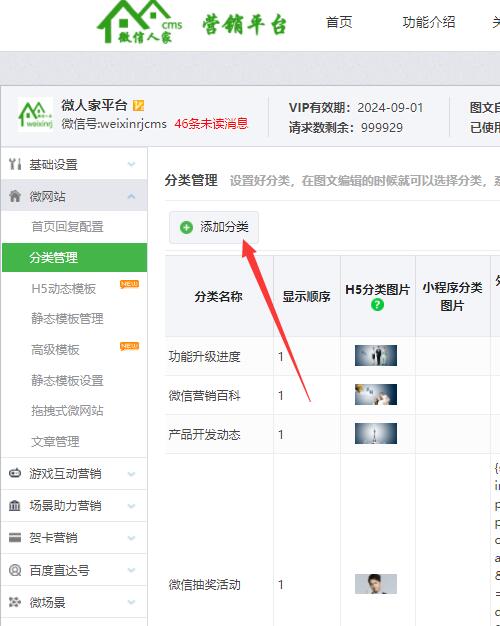The image size is (500, 626).
Task: Open 静态模板管理 sidebar item
Action: pos(67,319)
